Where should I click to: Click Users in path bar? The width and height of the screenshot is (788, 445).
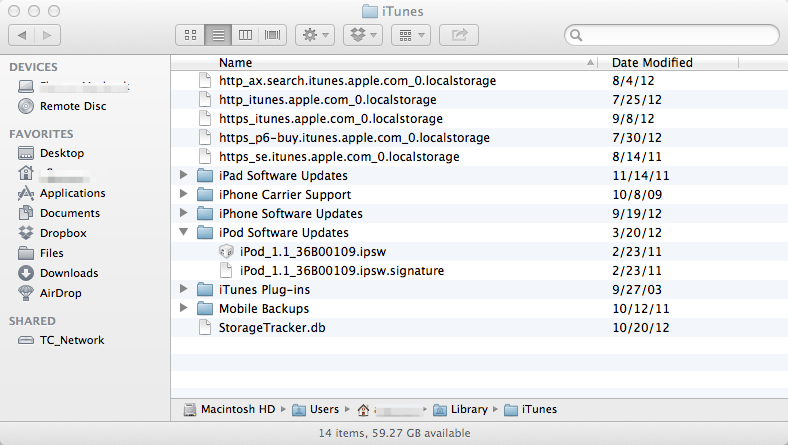tap(316, 410)
